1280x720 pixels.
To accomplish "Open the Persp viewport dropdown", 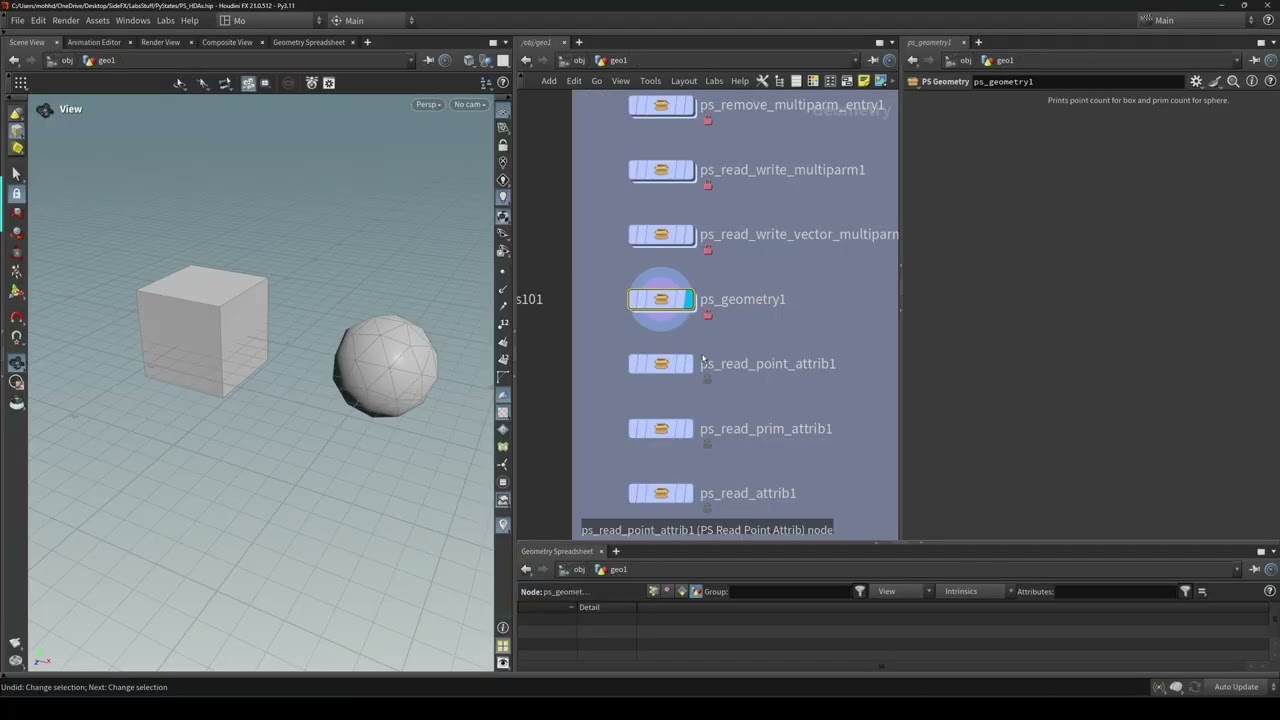I will (x=428, y=104).
